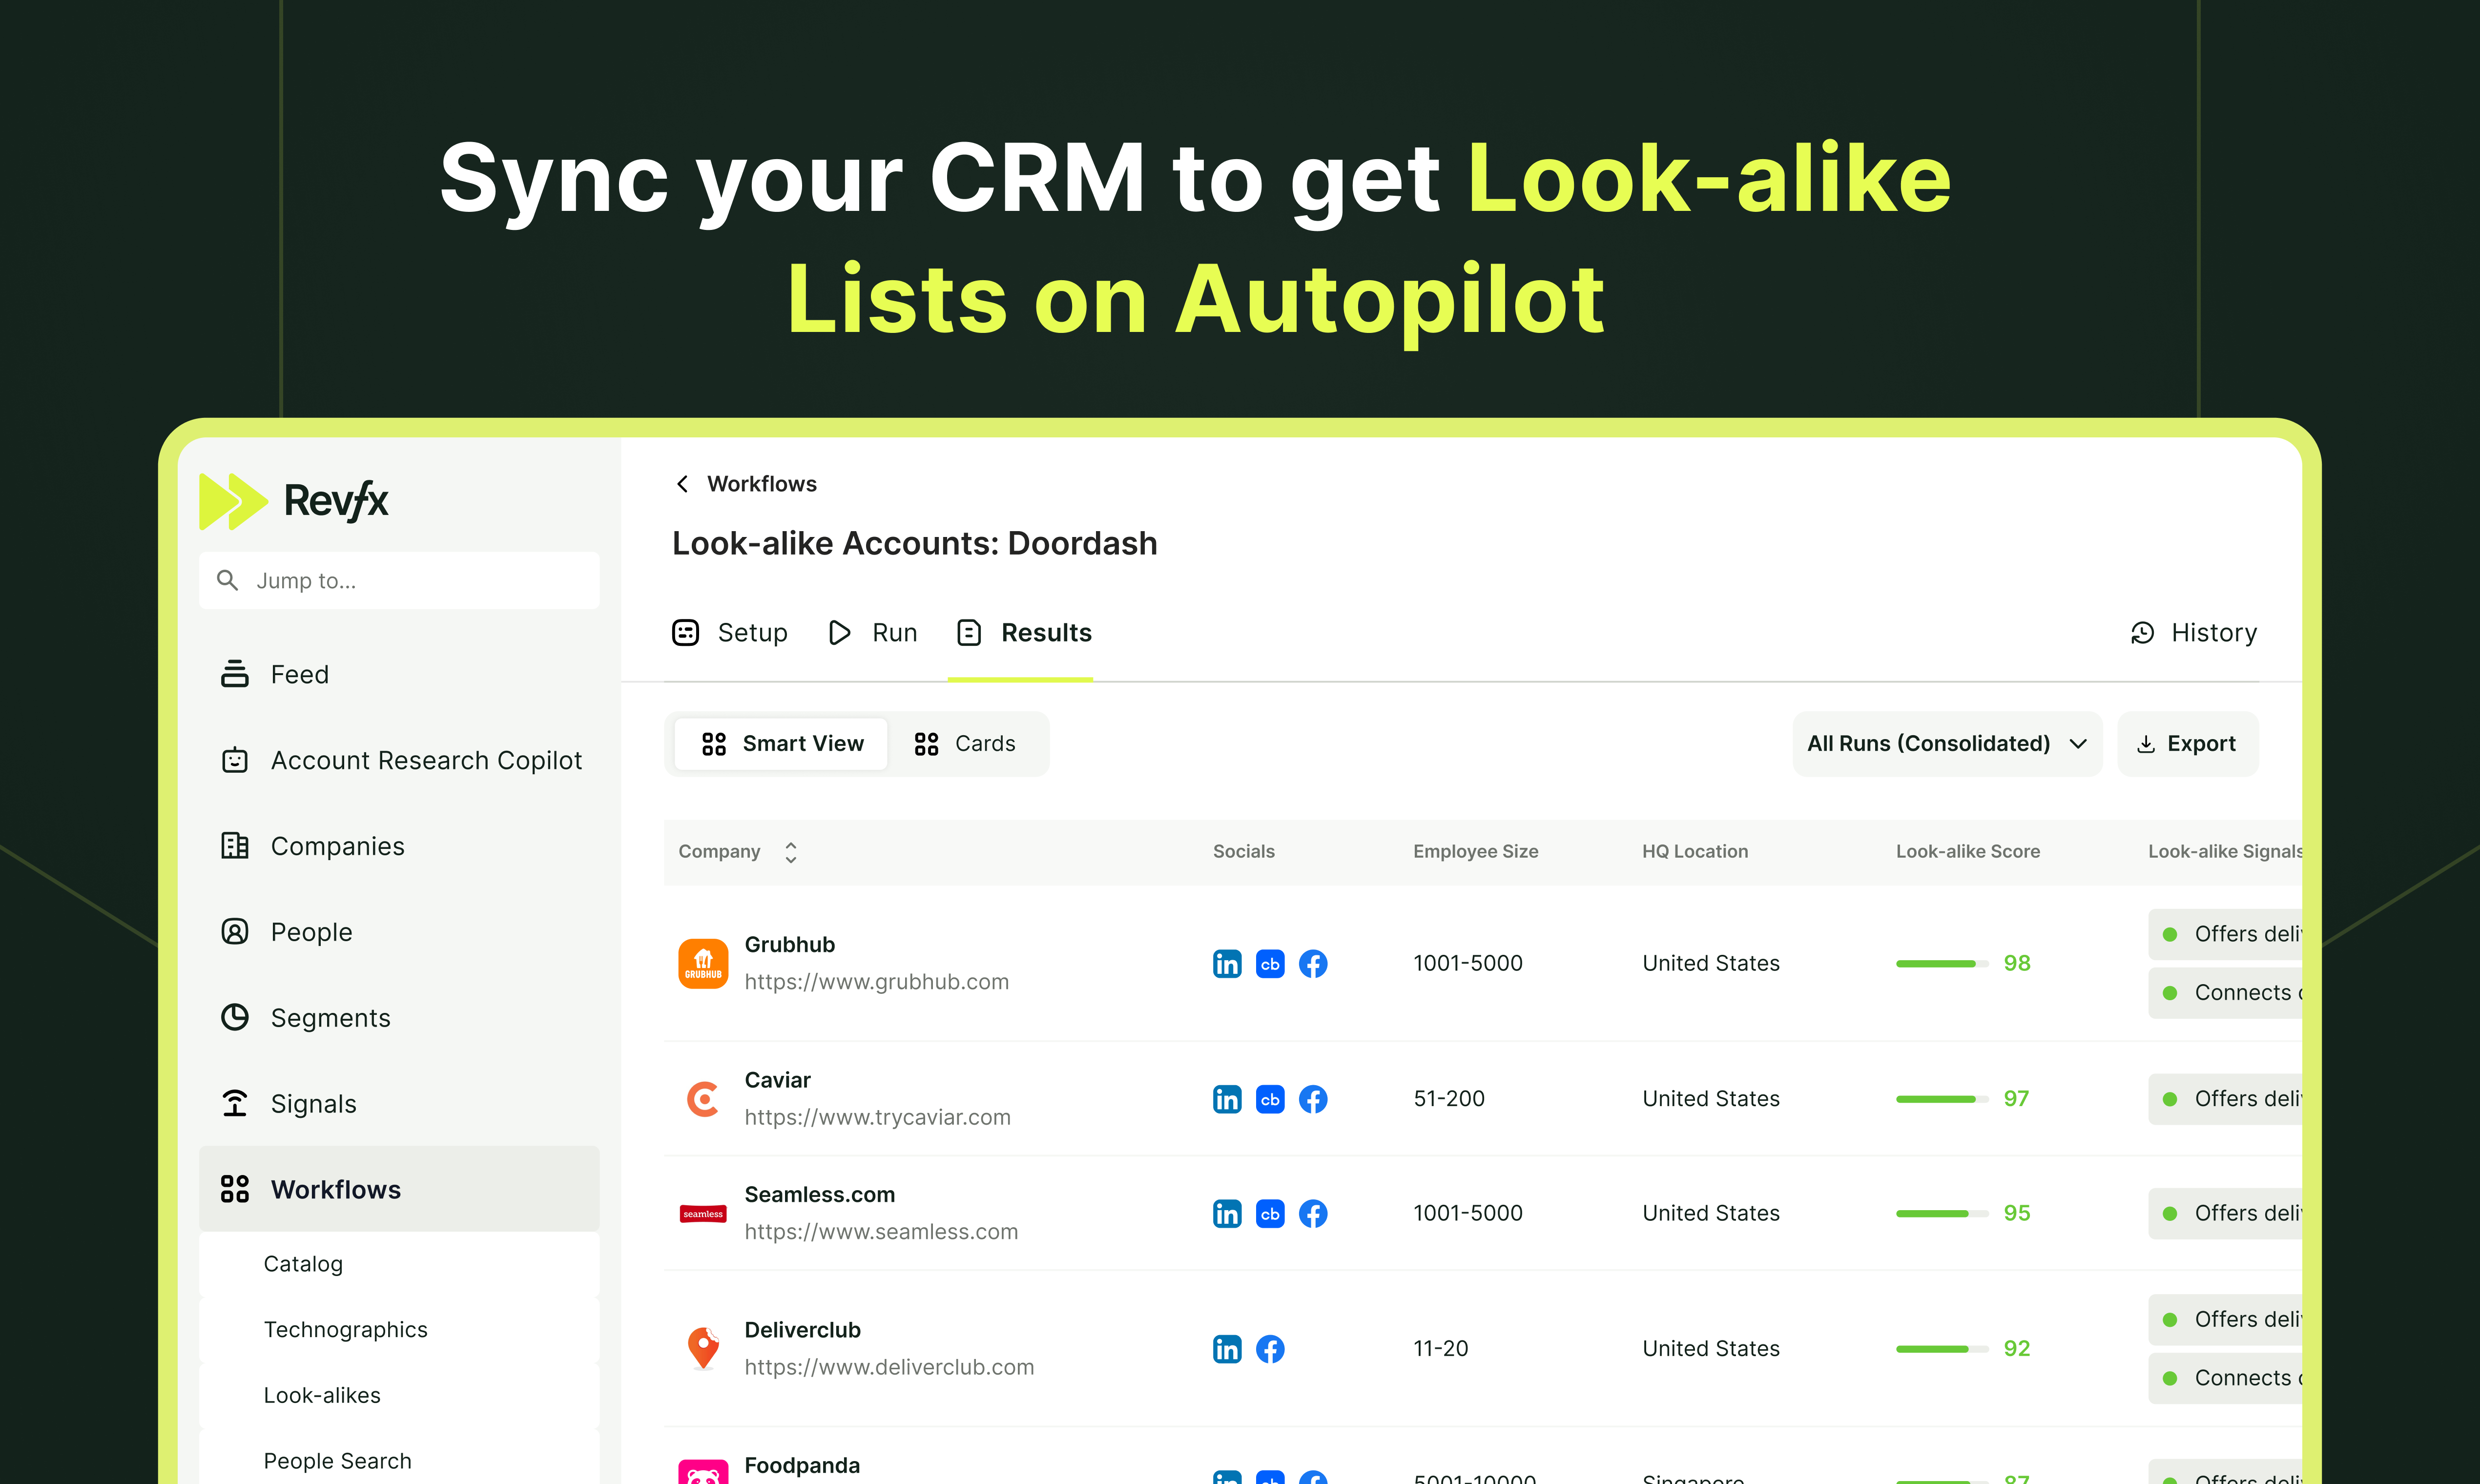Select the Results tab
This screenshot has width=2480, height=1484.
click(x=1024, y=633)
